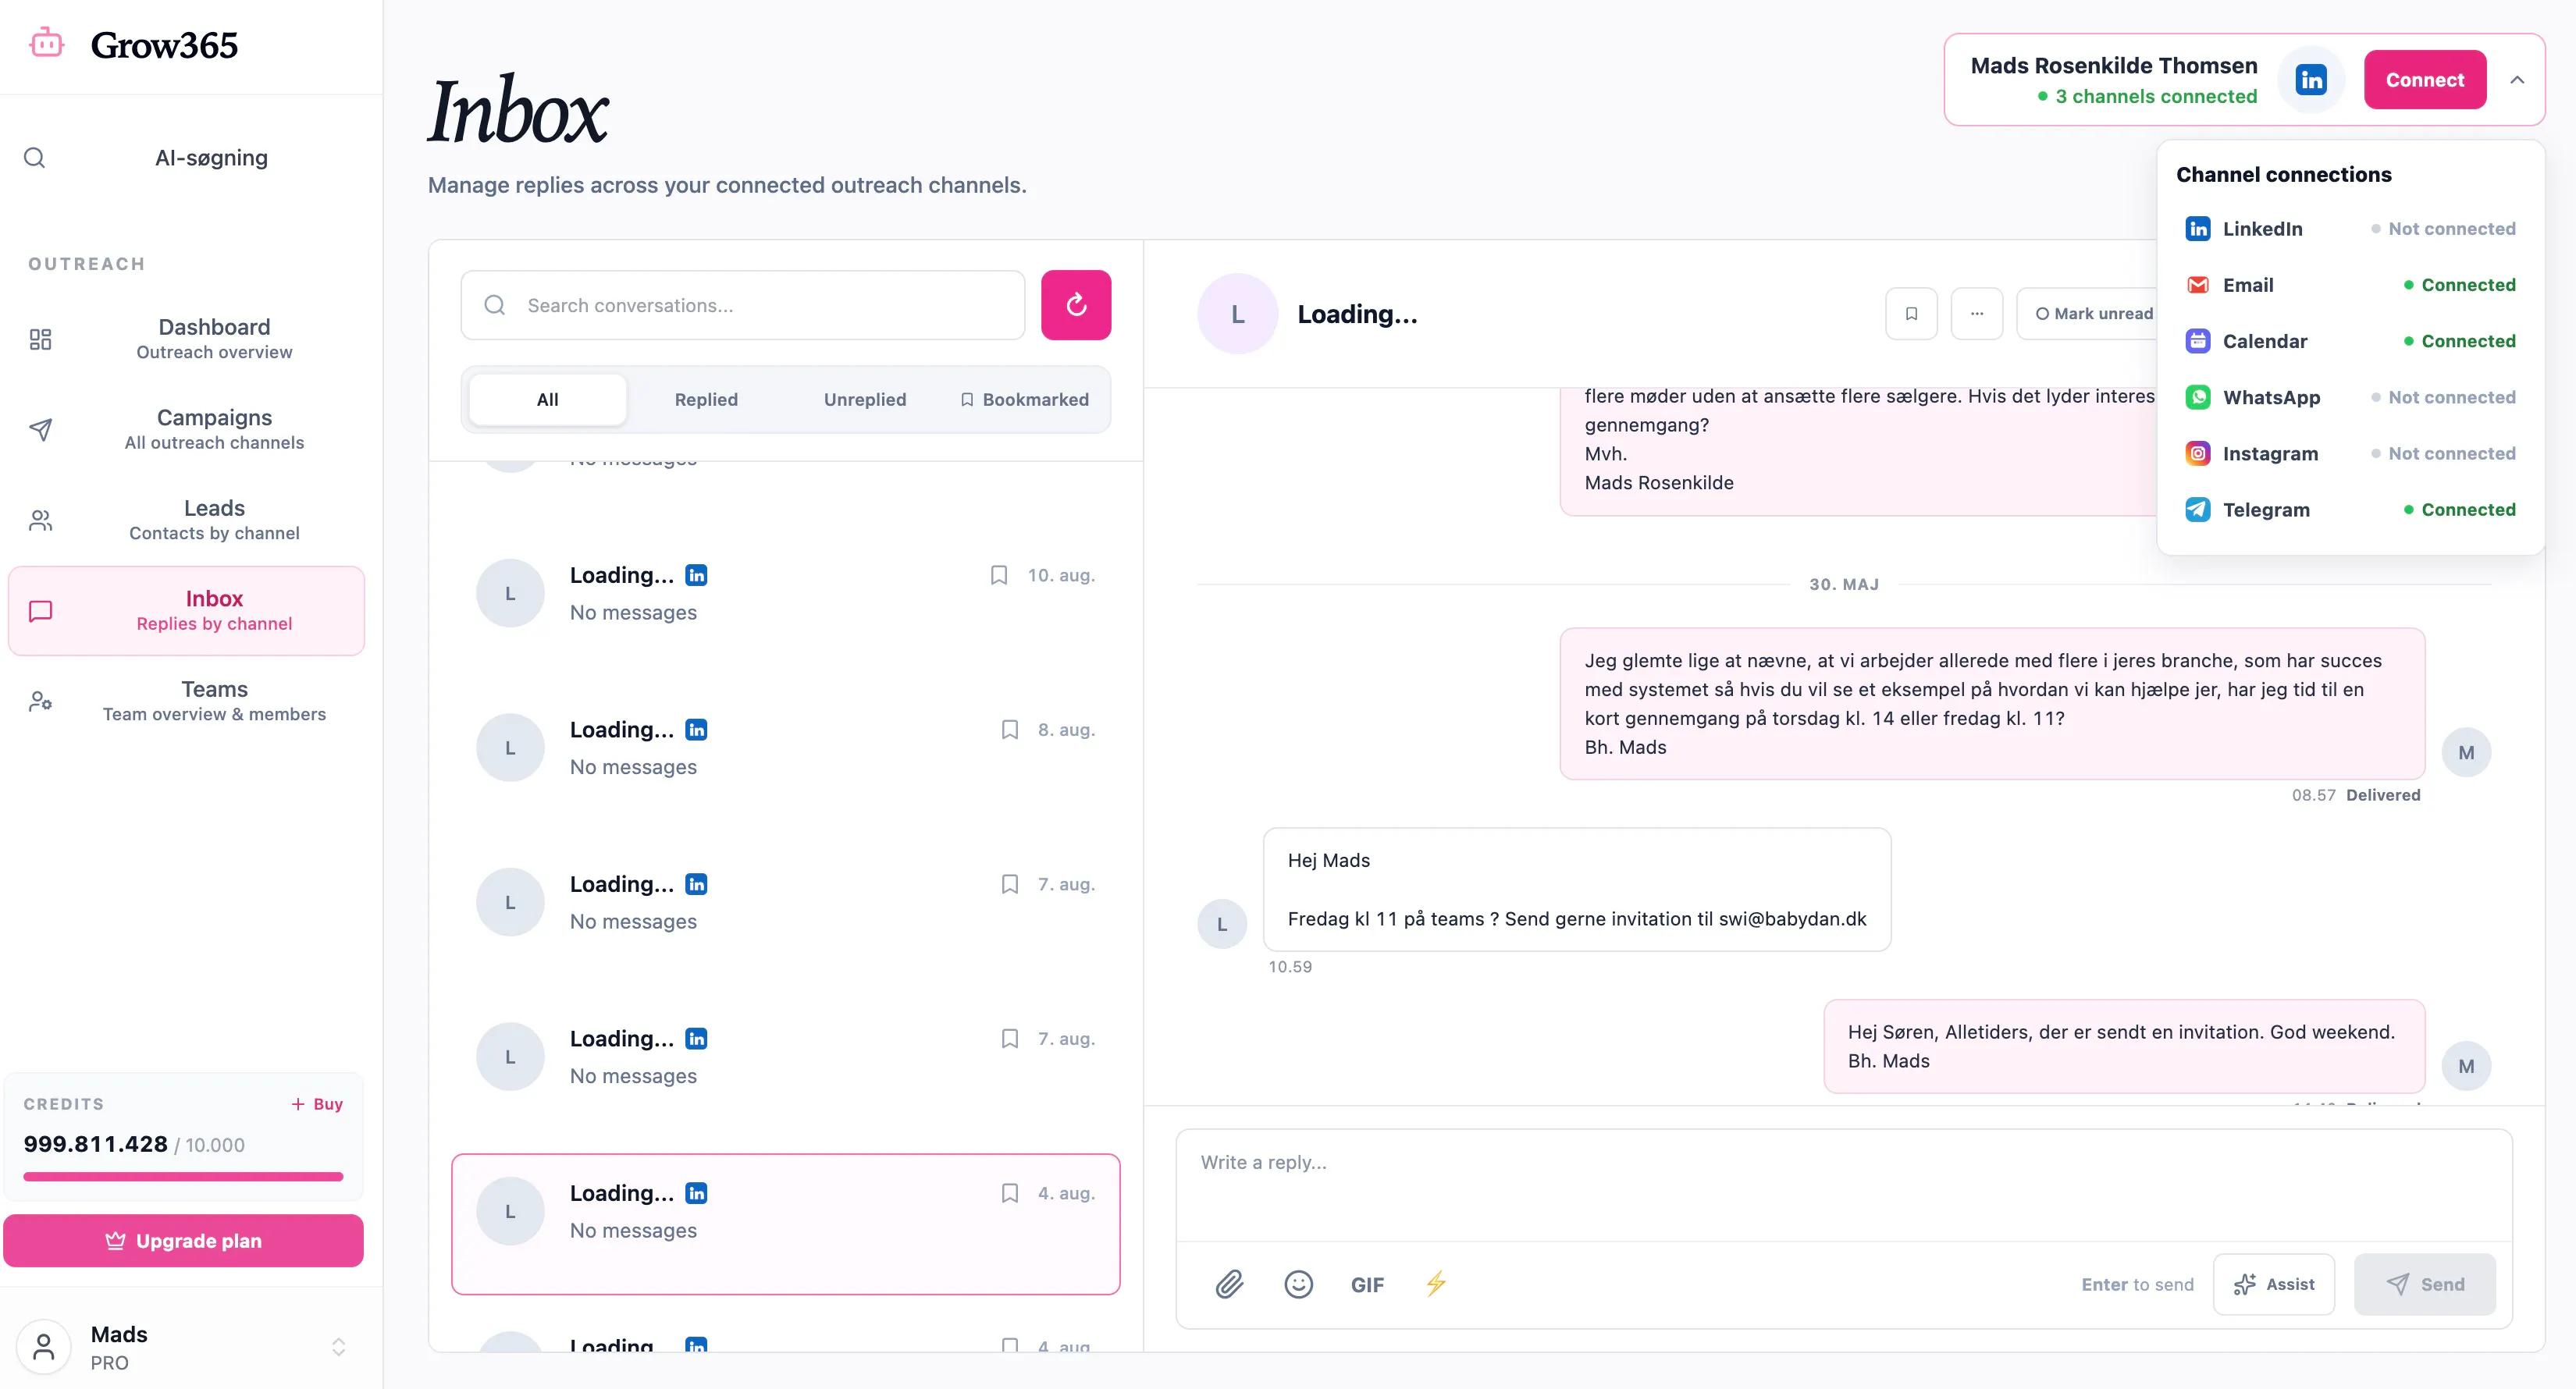Expand the Mads PRO account switcher
Image resolution: width=2576 pixels, height=1389 pixels.
(x=338, y=1347)
